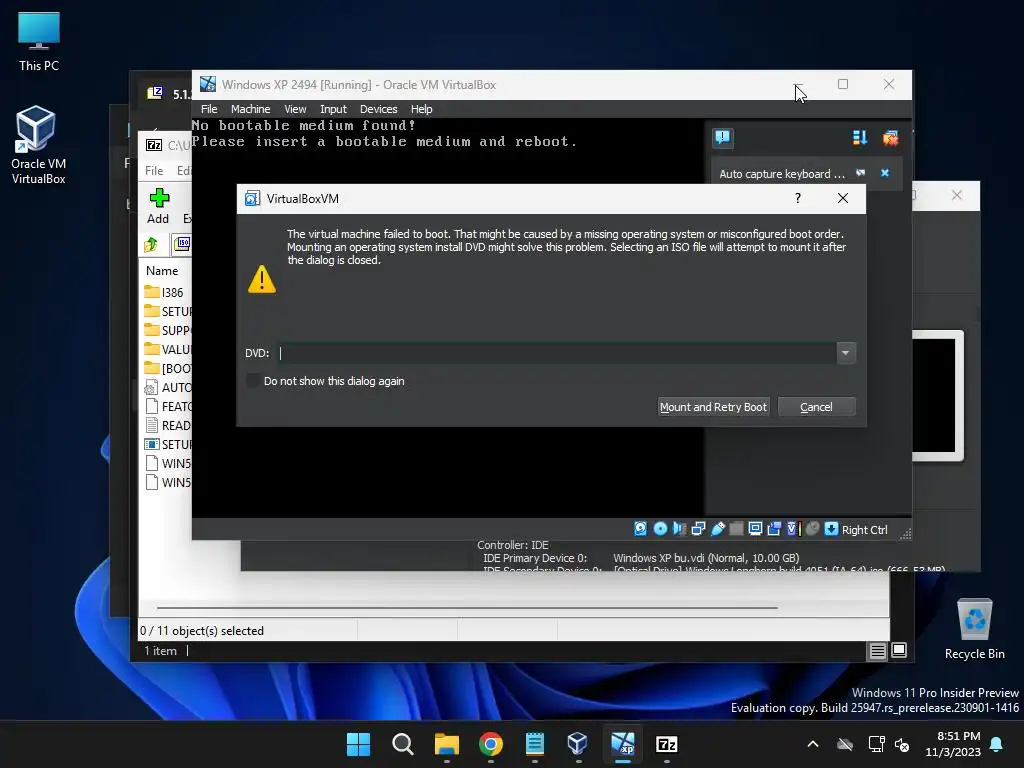Image resolution: width=1024 pixels, height=768 pixels.
Task: Open This PC desktop icon
Action: pyautogui.click(x=39, y=41)
